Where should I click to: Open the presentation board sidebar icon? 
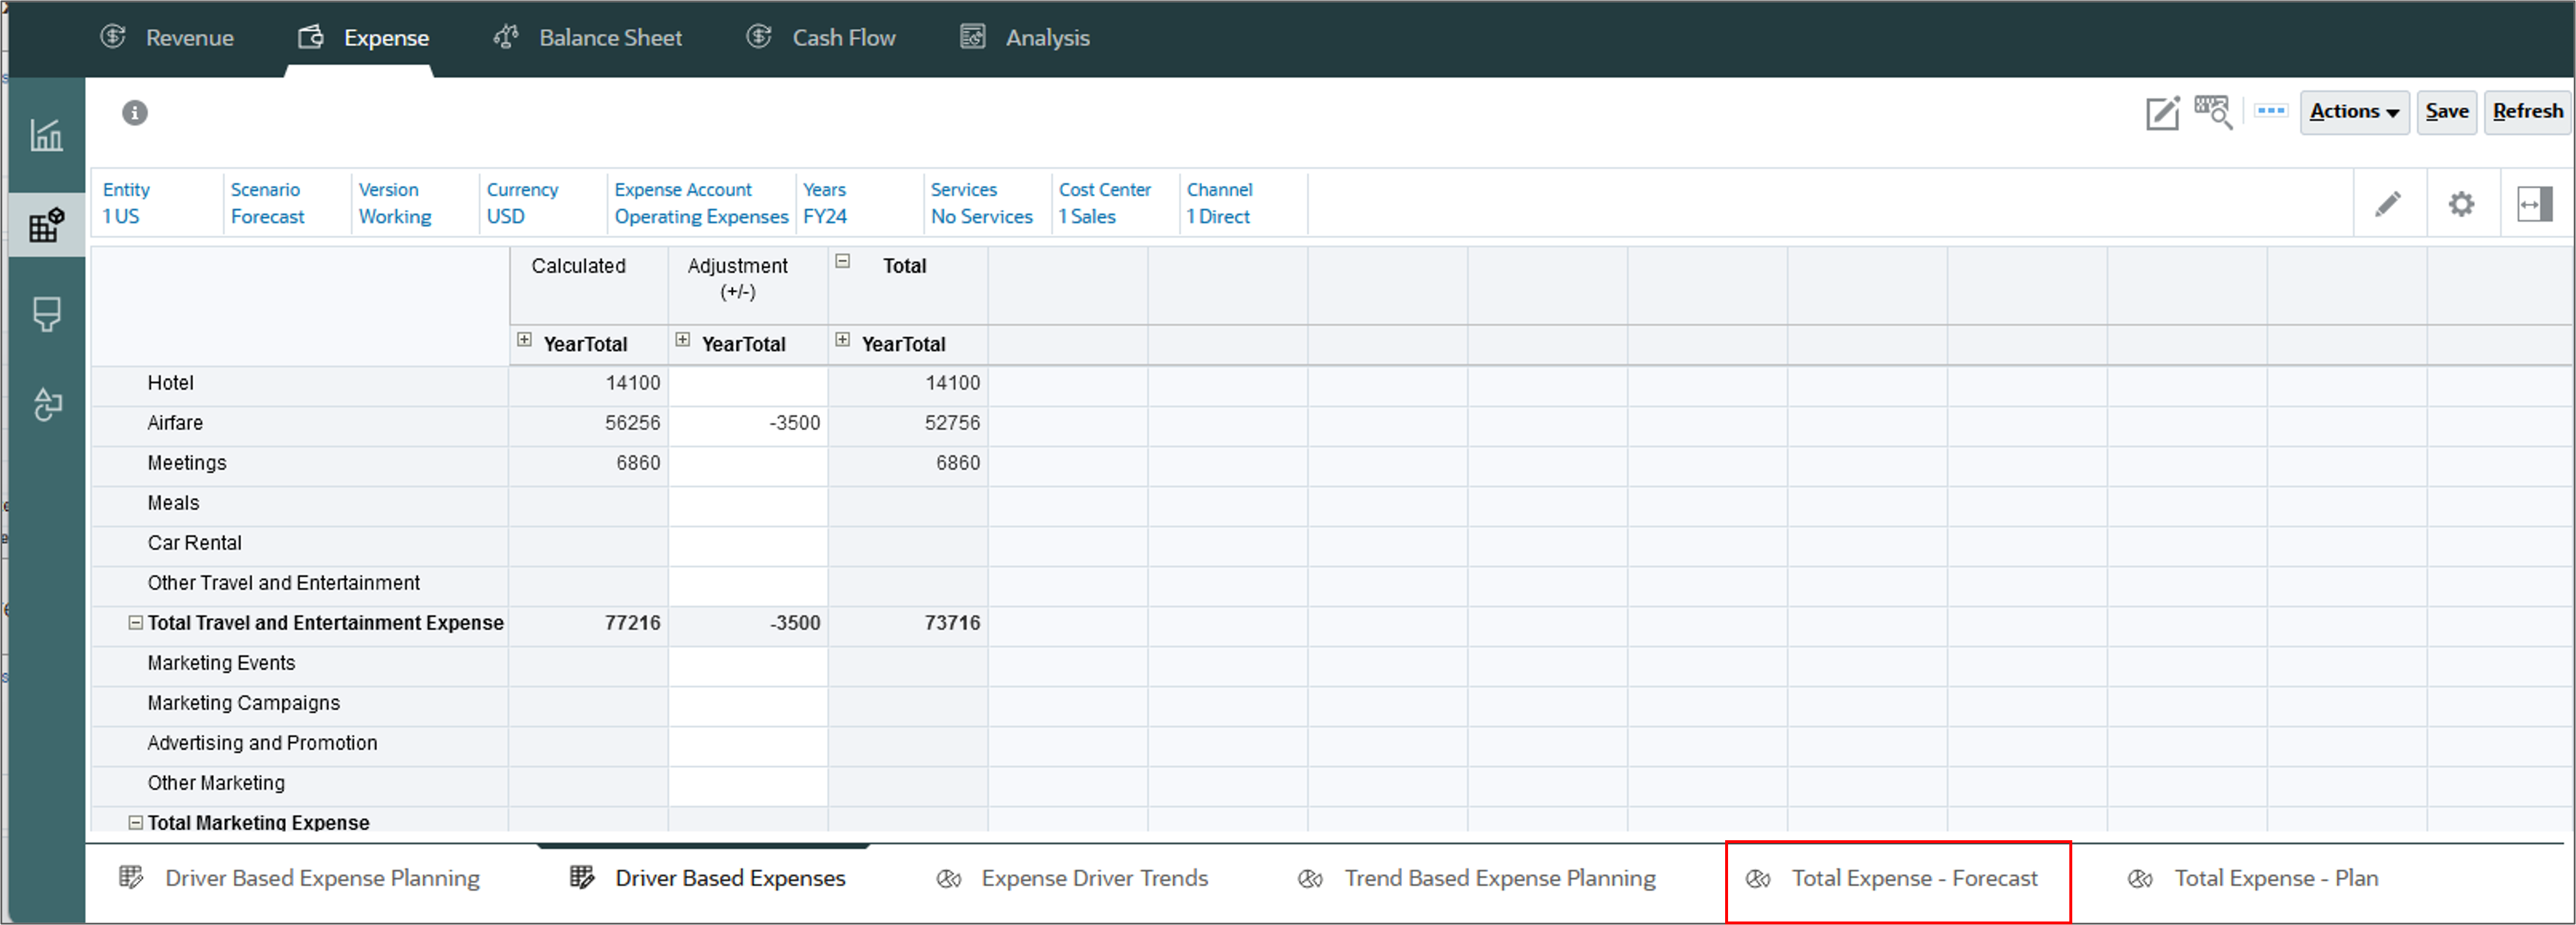46,314
